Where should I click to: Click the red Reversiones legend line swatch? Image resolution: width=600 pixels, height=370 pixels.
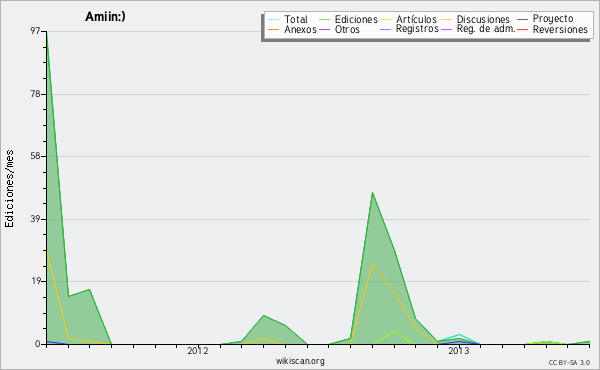point(522,29)
